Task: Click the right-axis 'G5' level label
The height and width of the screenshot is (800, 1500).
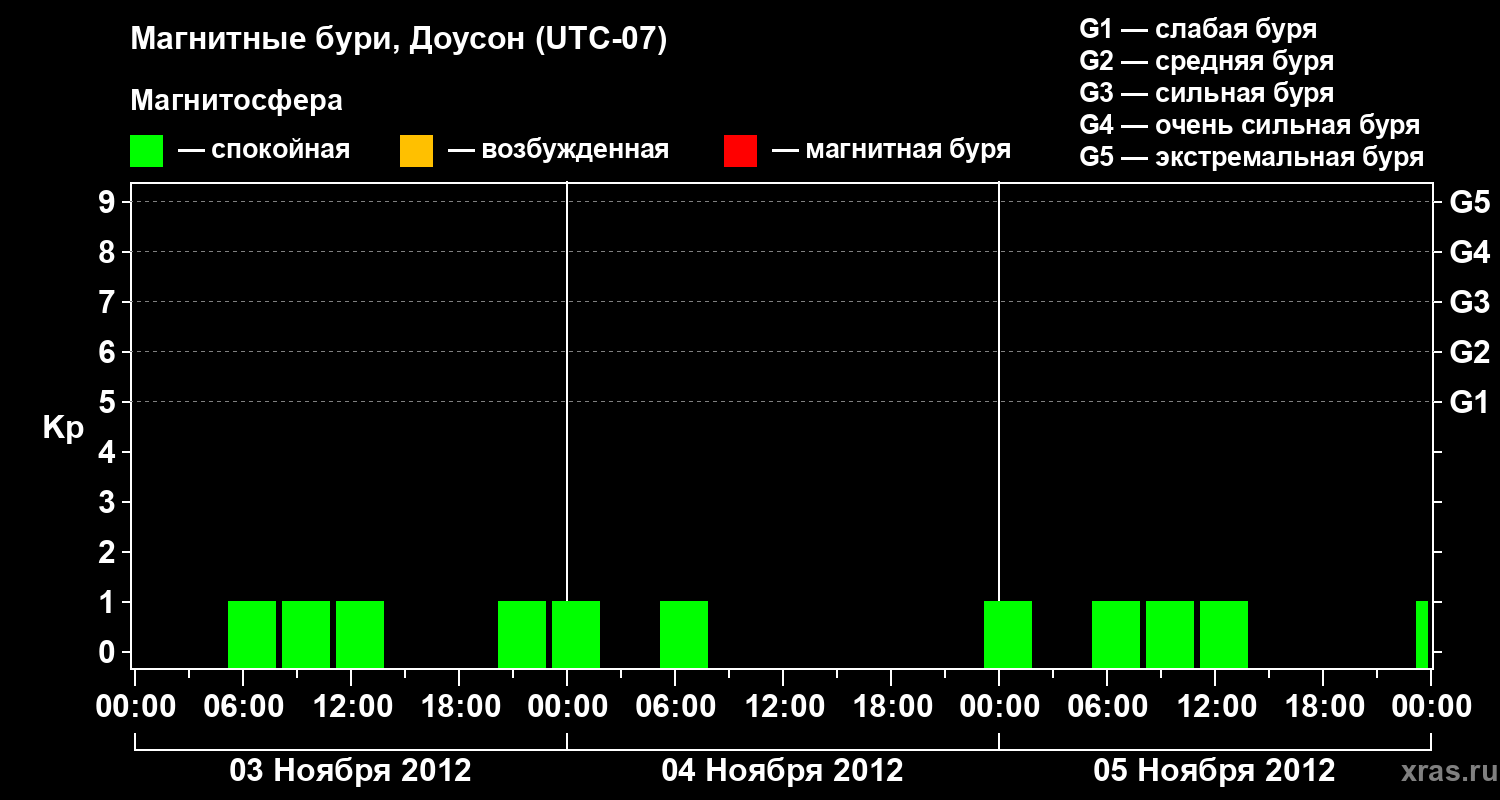Action: coord(1469,202)
